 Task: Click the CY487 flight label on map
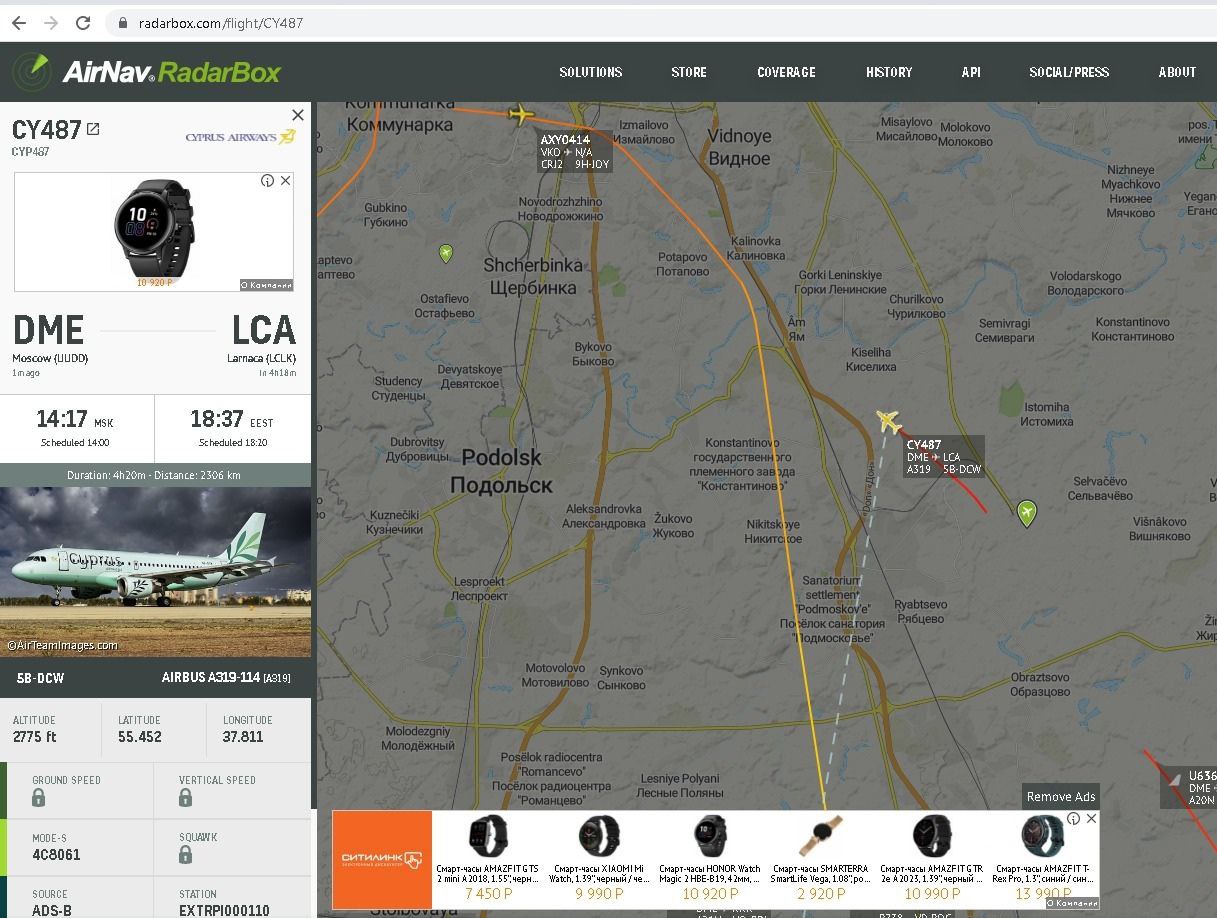point(943,457)
